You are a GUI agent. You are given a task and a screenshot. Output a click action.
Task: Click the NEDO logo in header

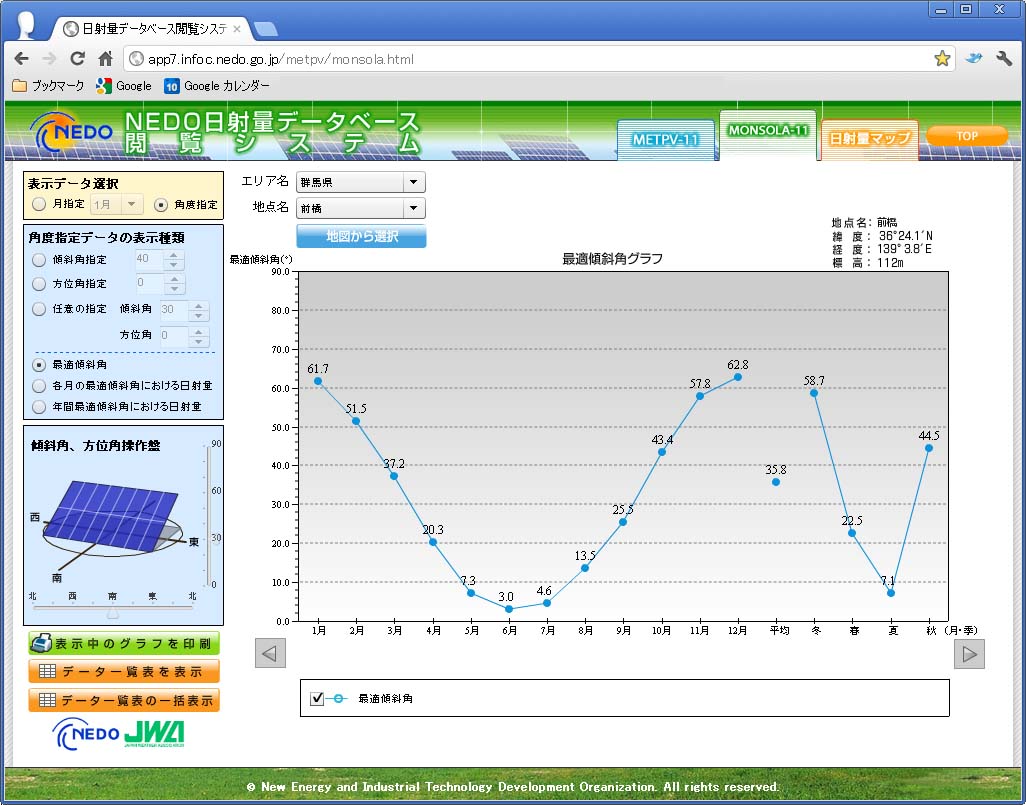click(x=72, y=133)
